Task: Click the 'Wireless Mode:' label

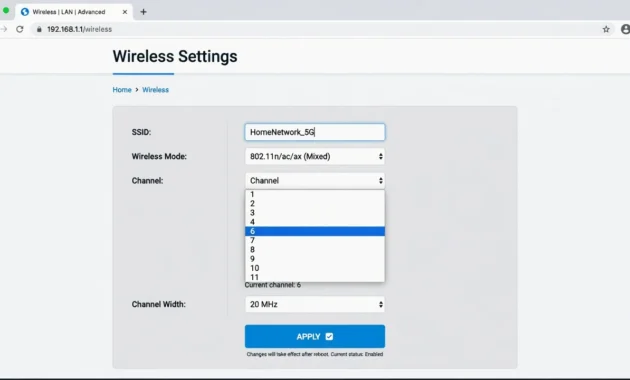Action: pos(159,156)
